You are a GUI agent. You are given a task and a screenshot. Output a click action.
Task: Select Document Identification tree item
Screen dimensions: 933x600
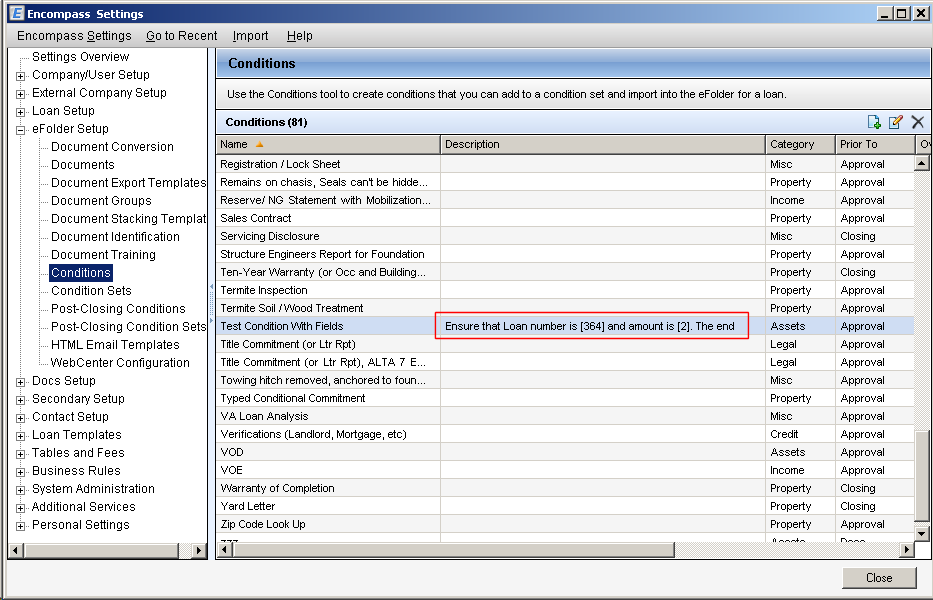pos(115,237)
